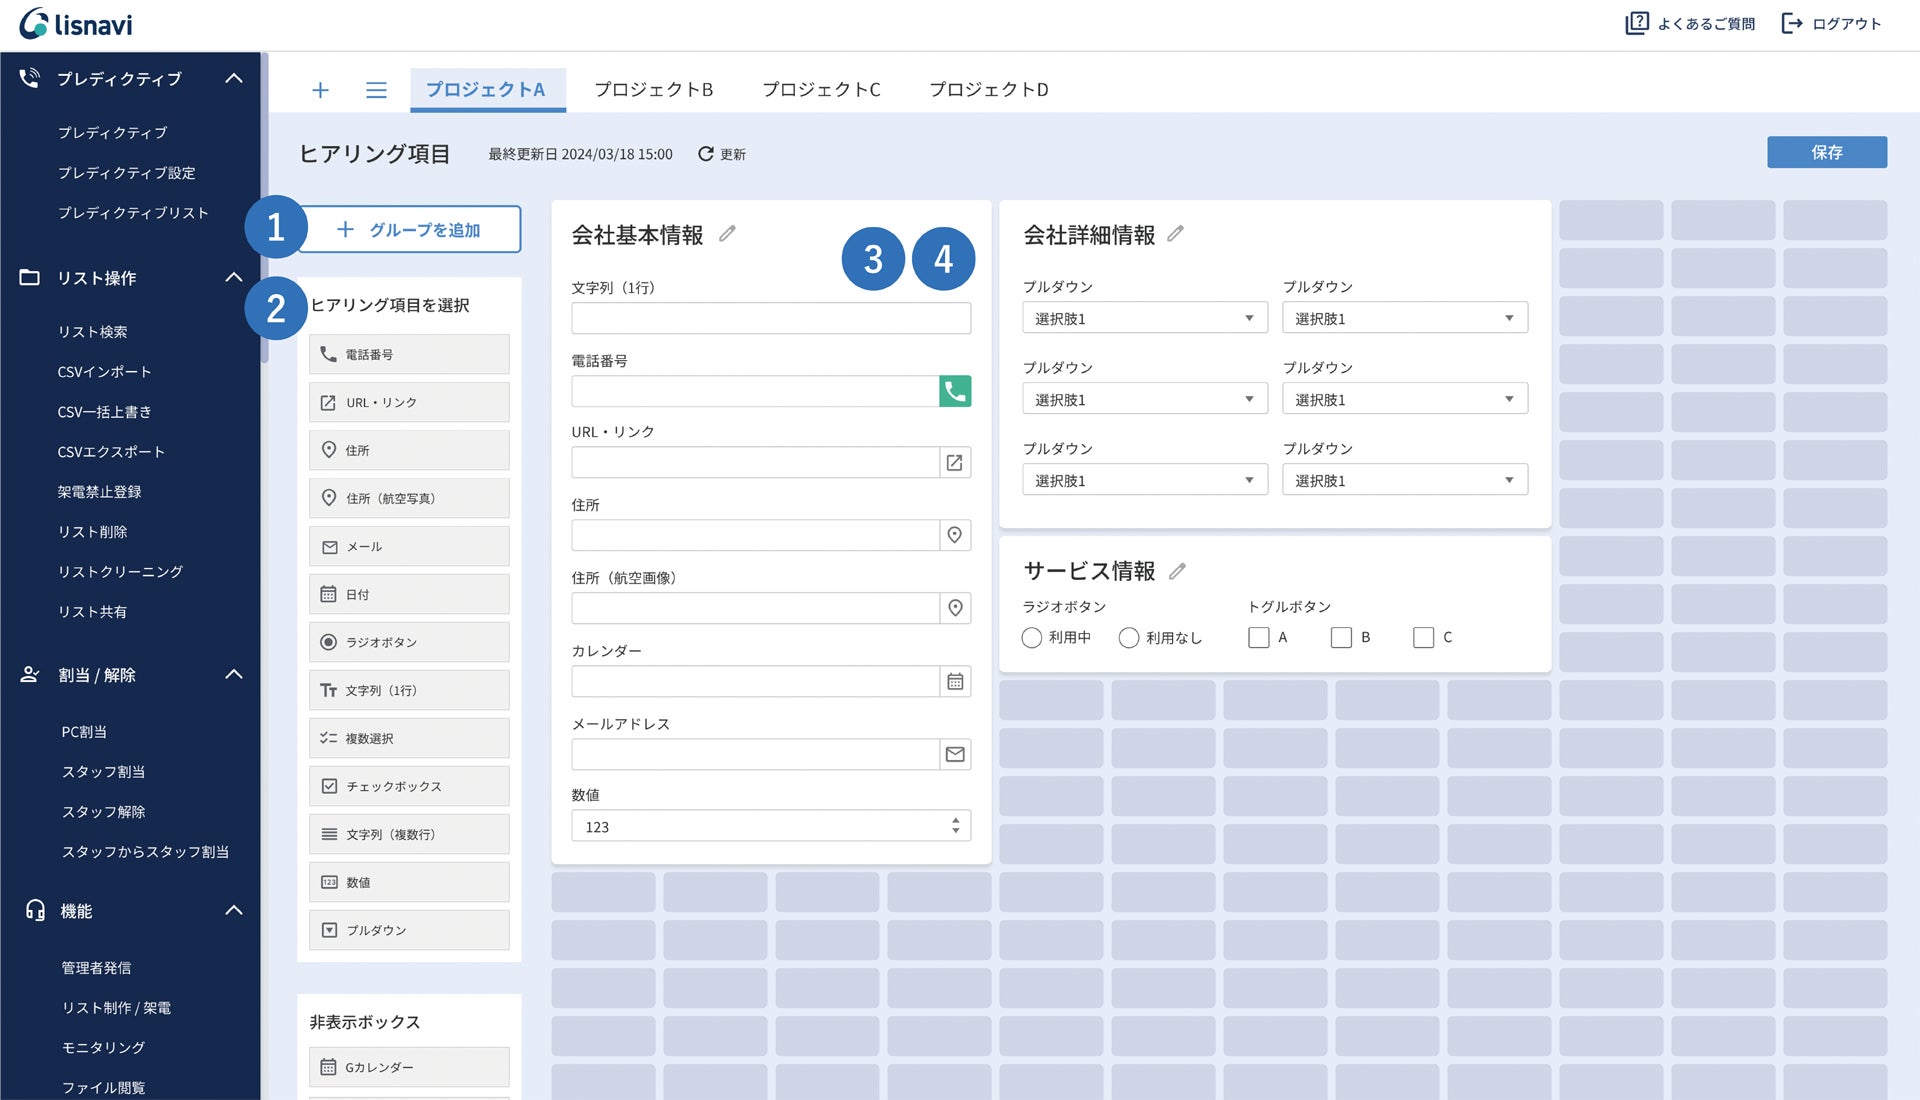
Task: Click the map pin icon in 住所 field
Action: pos(955,535)
